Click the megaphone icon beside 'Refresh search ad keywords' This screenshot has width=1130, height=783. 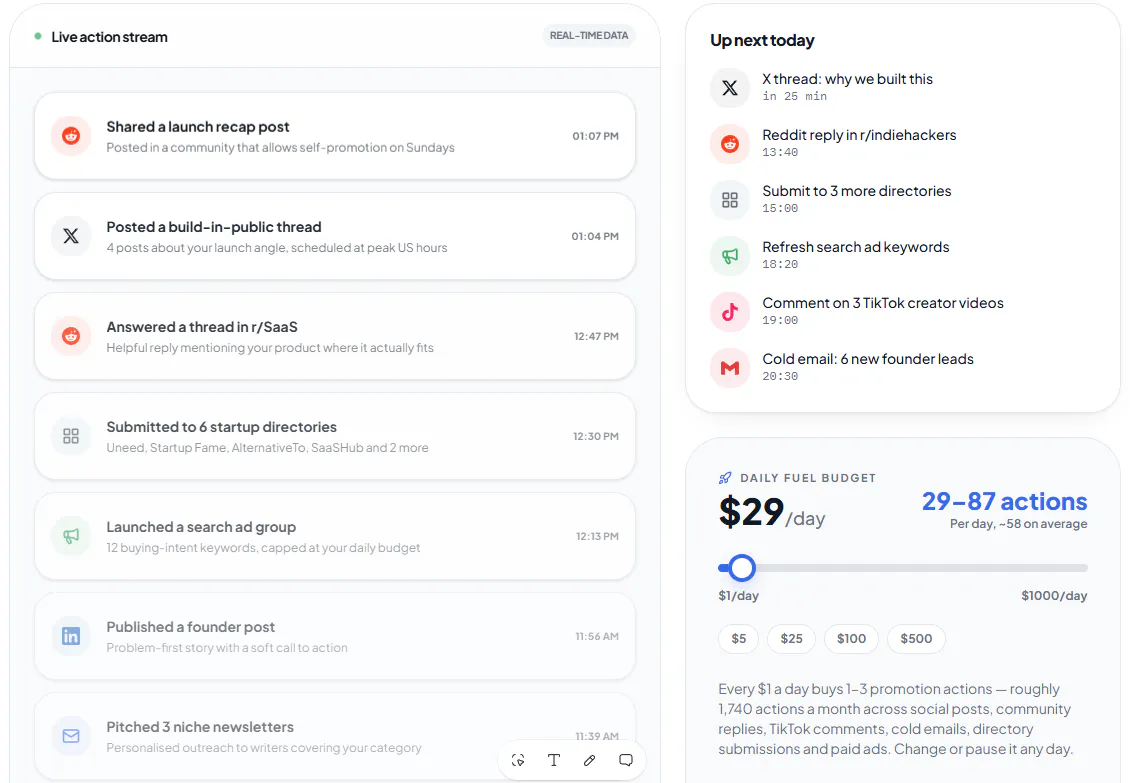point(730,256)
